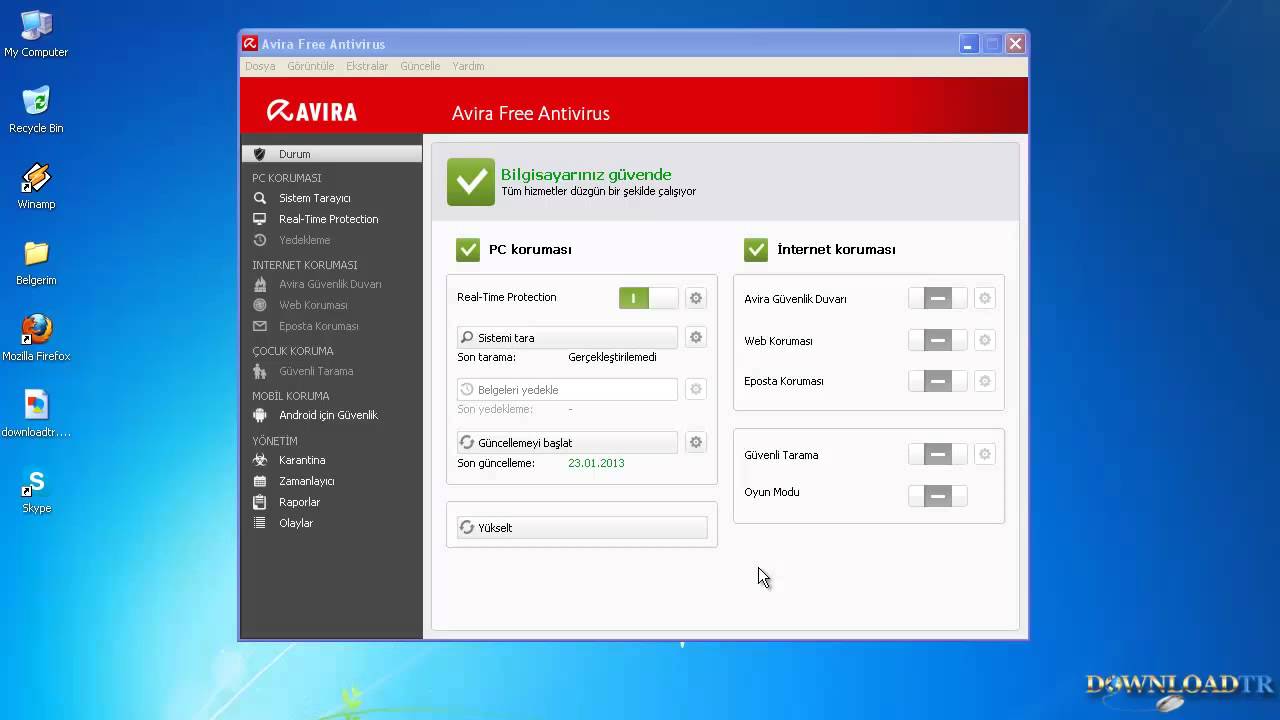Click the clipboard icon next to Raporlar
The height and width of the screenshot is (720, 1280).
tap(260, 502)
